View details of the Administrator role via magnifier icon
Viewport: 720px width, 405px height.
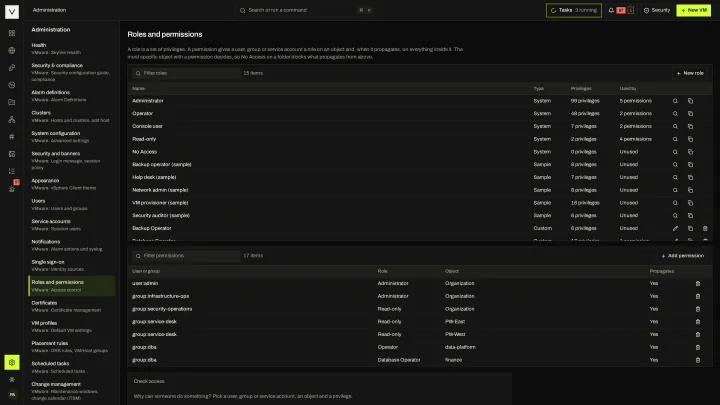(675, 101)
